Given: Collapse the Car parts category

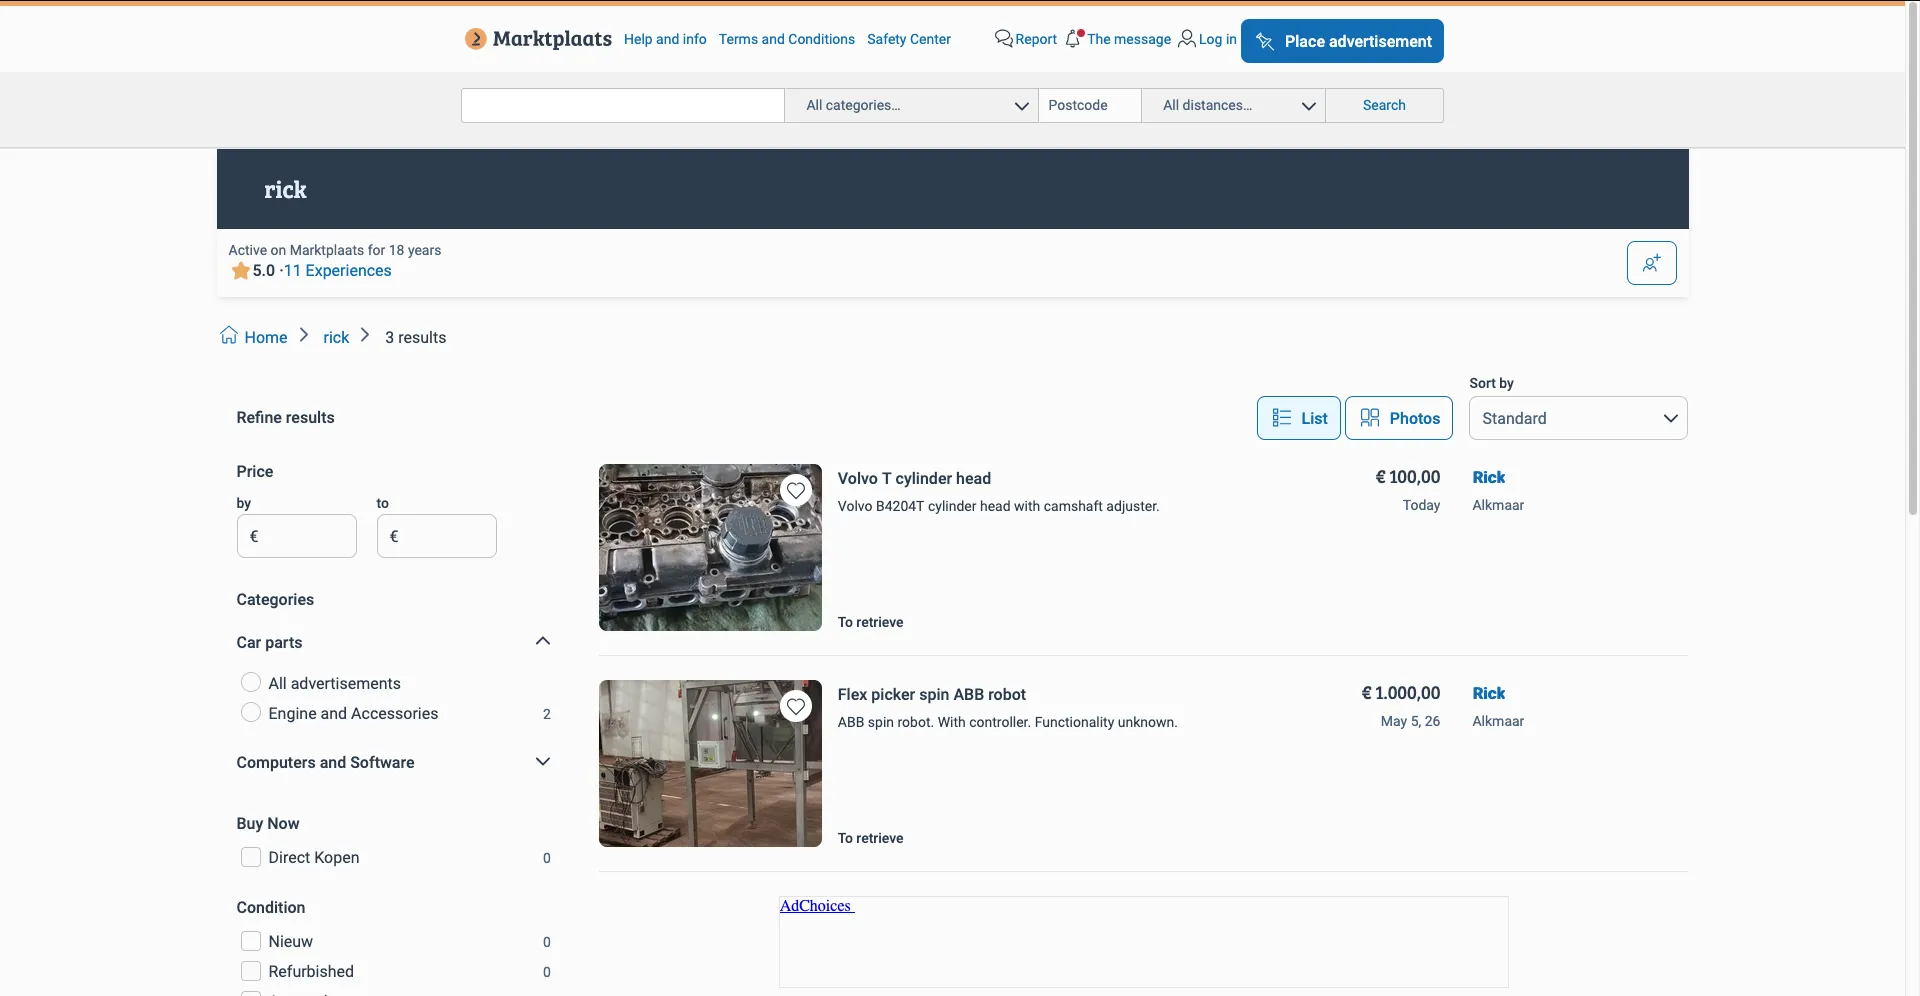Looking at the screenshot, I should [543, 641].
